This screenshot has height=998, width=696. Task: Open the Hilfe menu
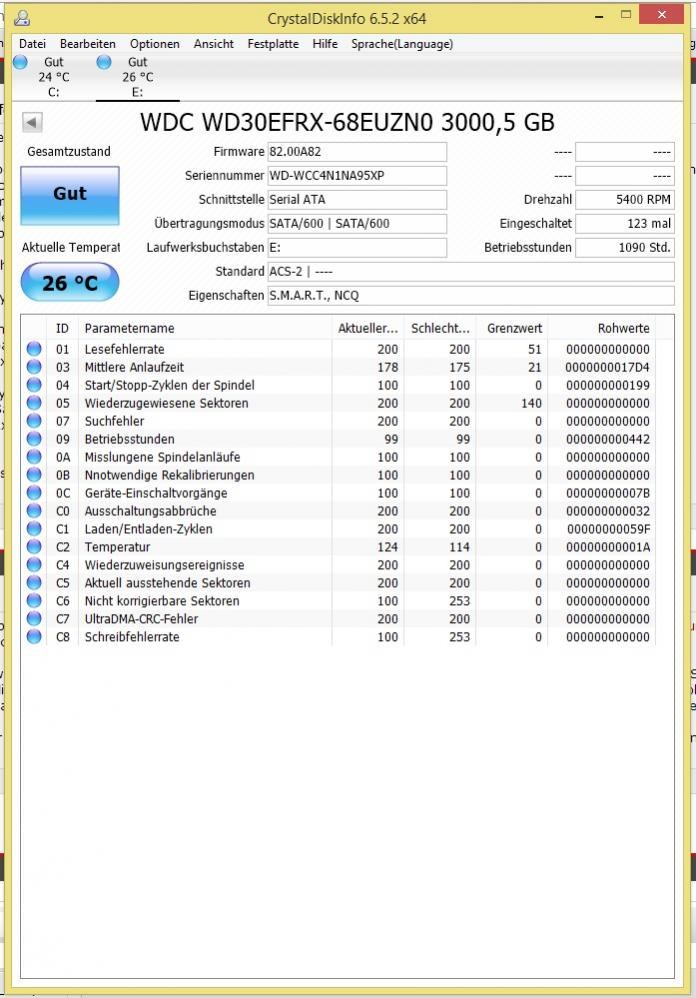(x=325, y=44)
